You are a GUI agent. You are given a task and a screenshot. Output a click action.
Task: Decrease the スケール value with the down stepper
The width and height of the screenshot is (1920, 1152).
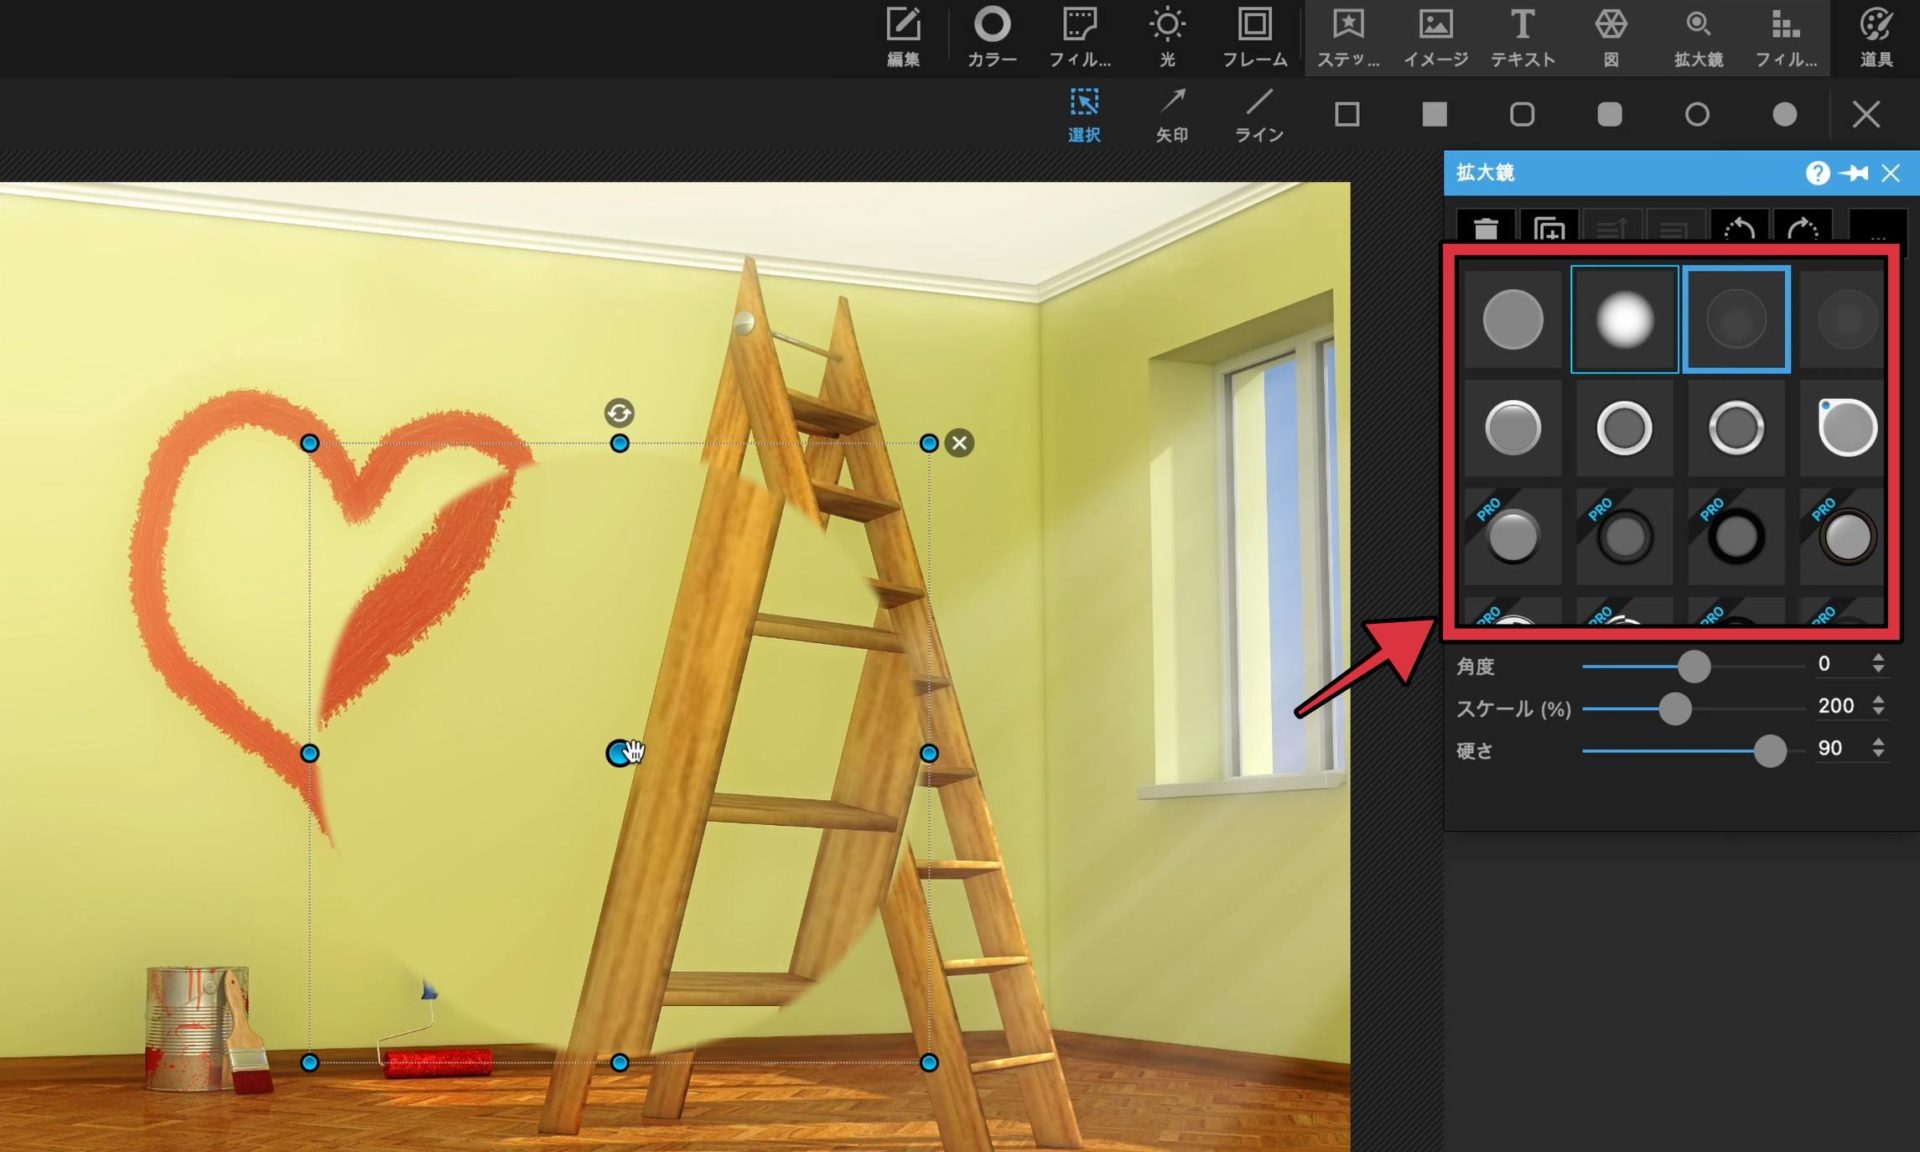pos(1878,712)
